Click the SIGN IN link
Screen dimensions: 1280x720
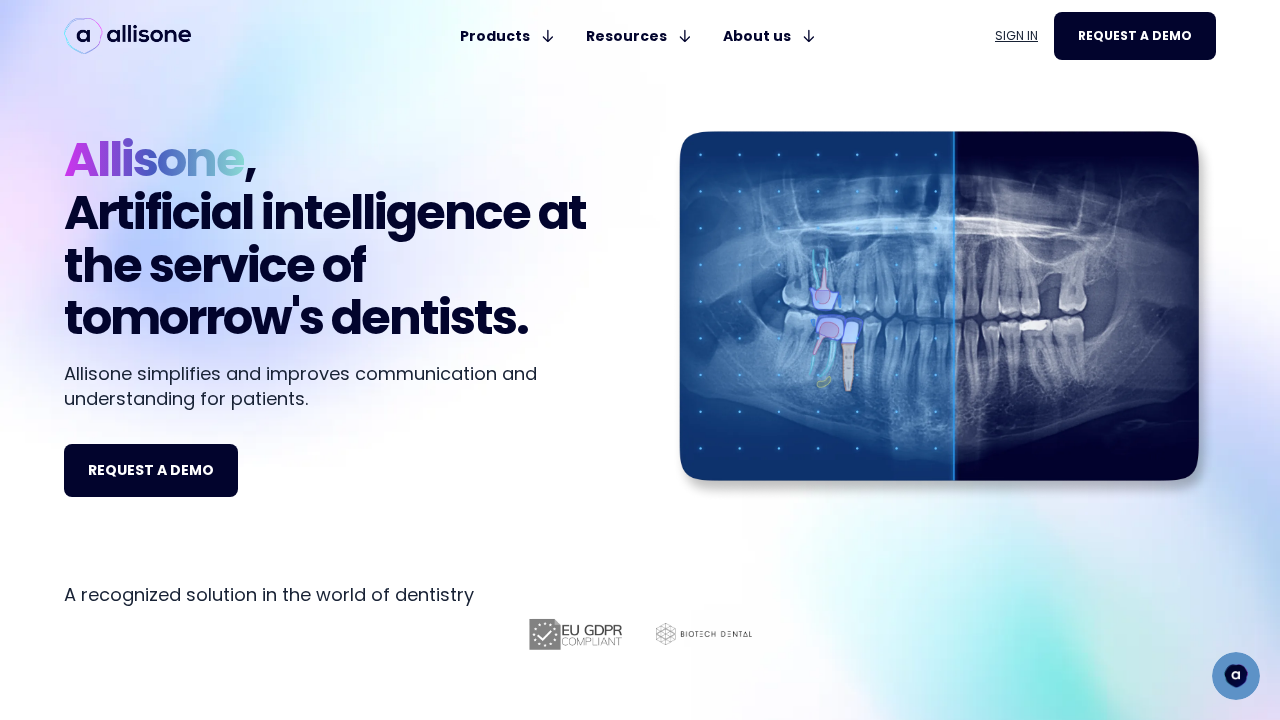click(x=1016, y=35)
